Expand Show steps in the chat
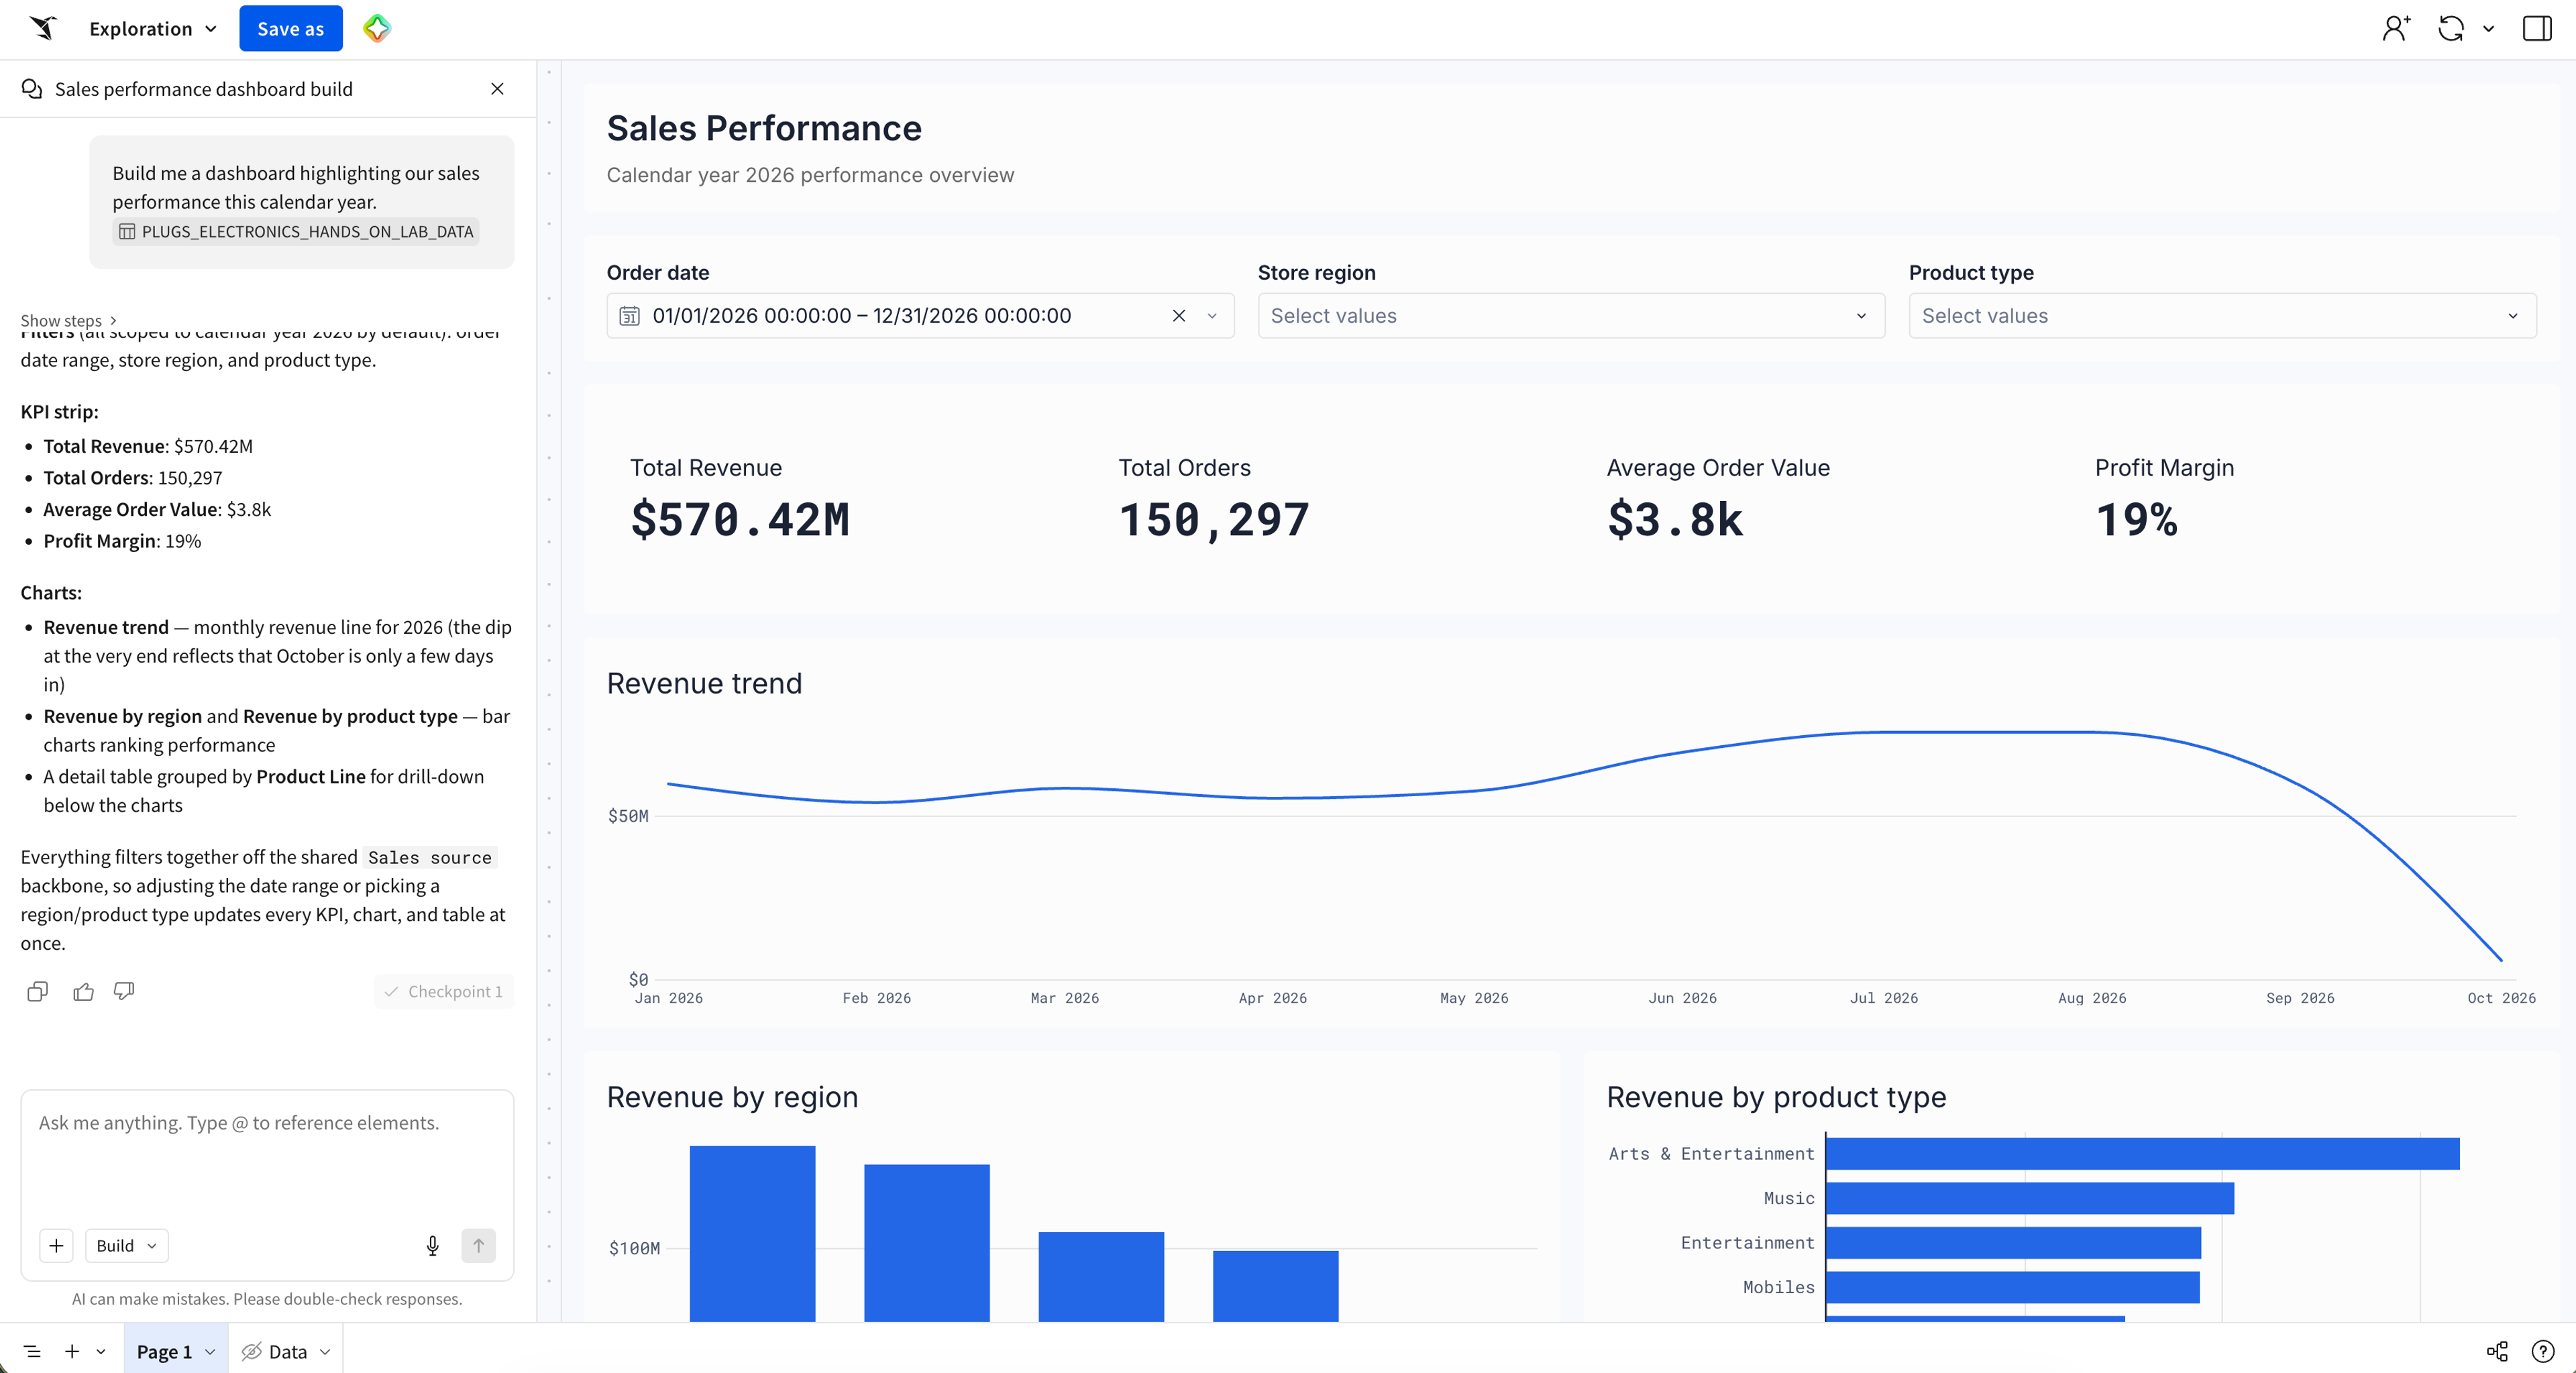Viewport: 2576px width, 1373px height. [x=69, y=320]
